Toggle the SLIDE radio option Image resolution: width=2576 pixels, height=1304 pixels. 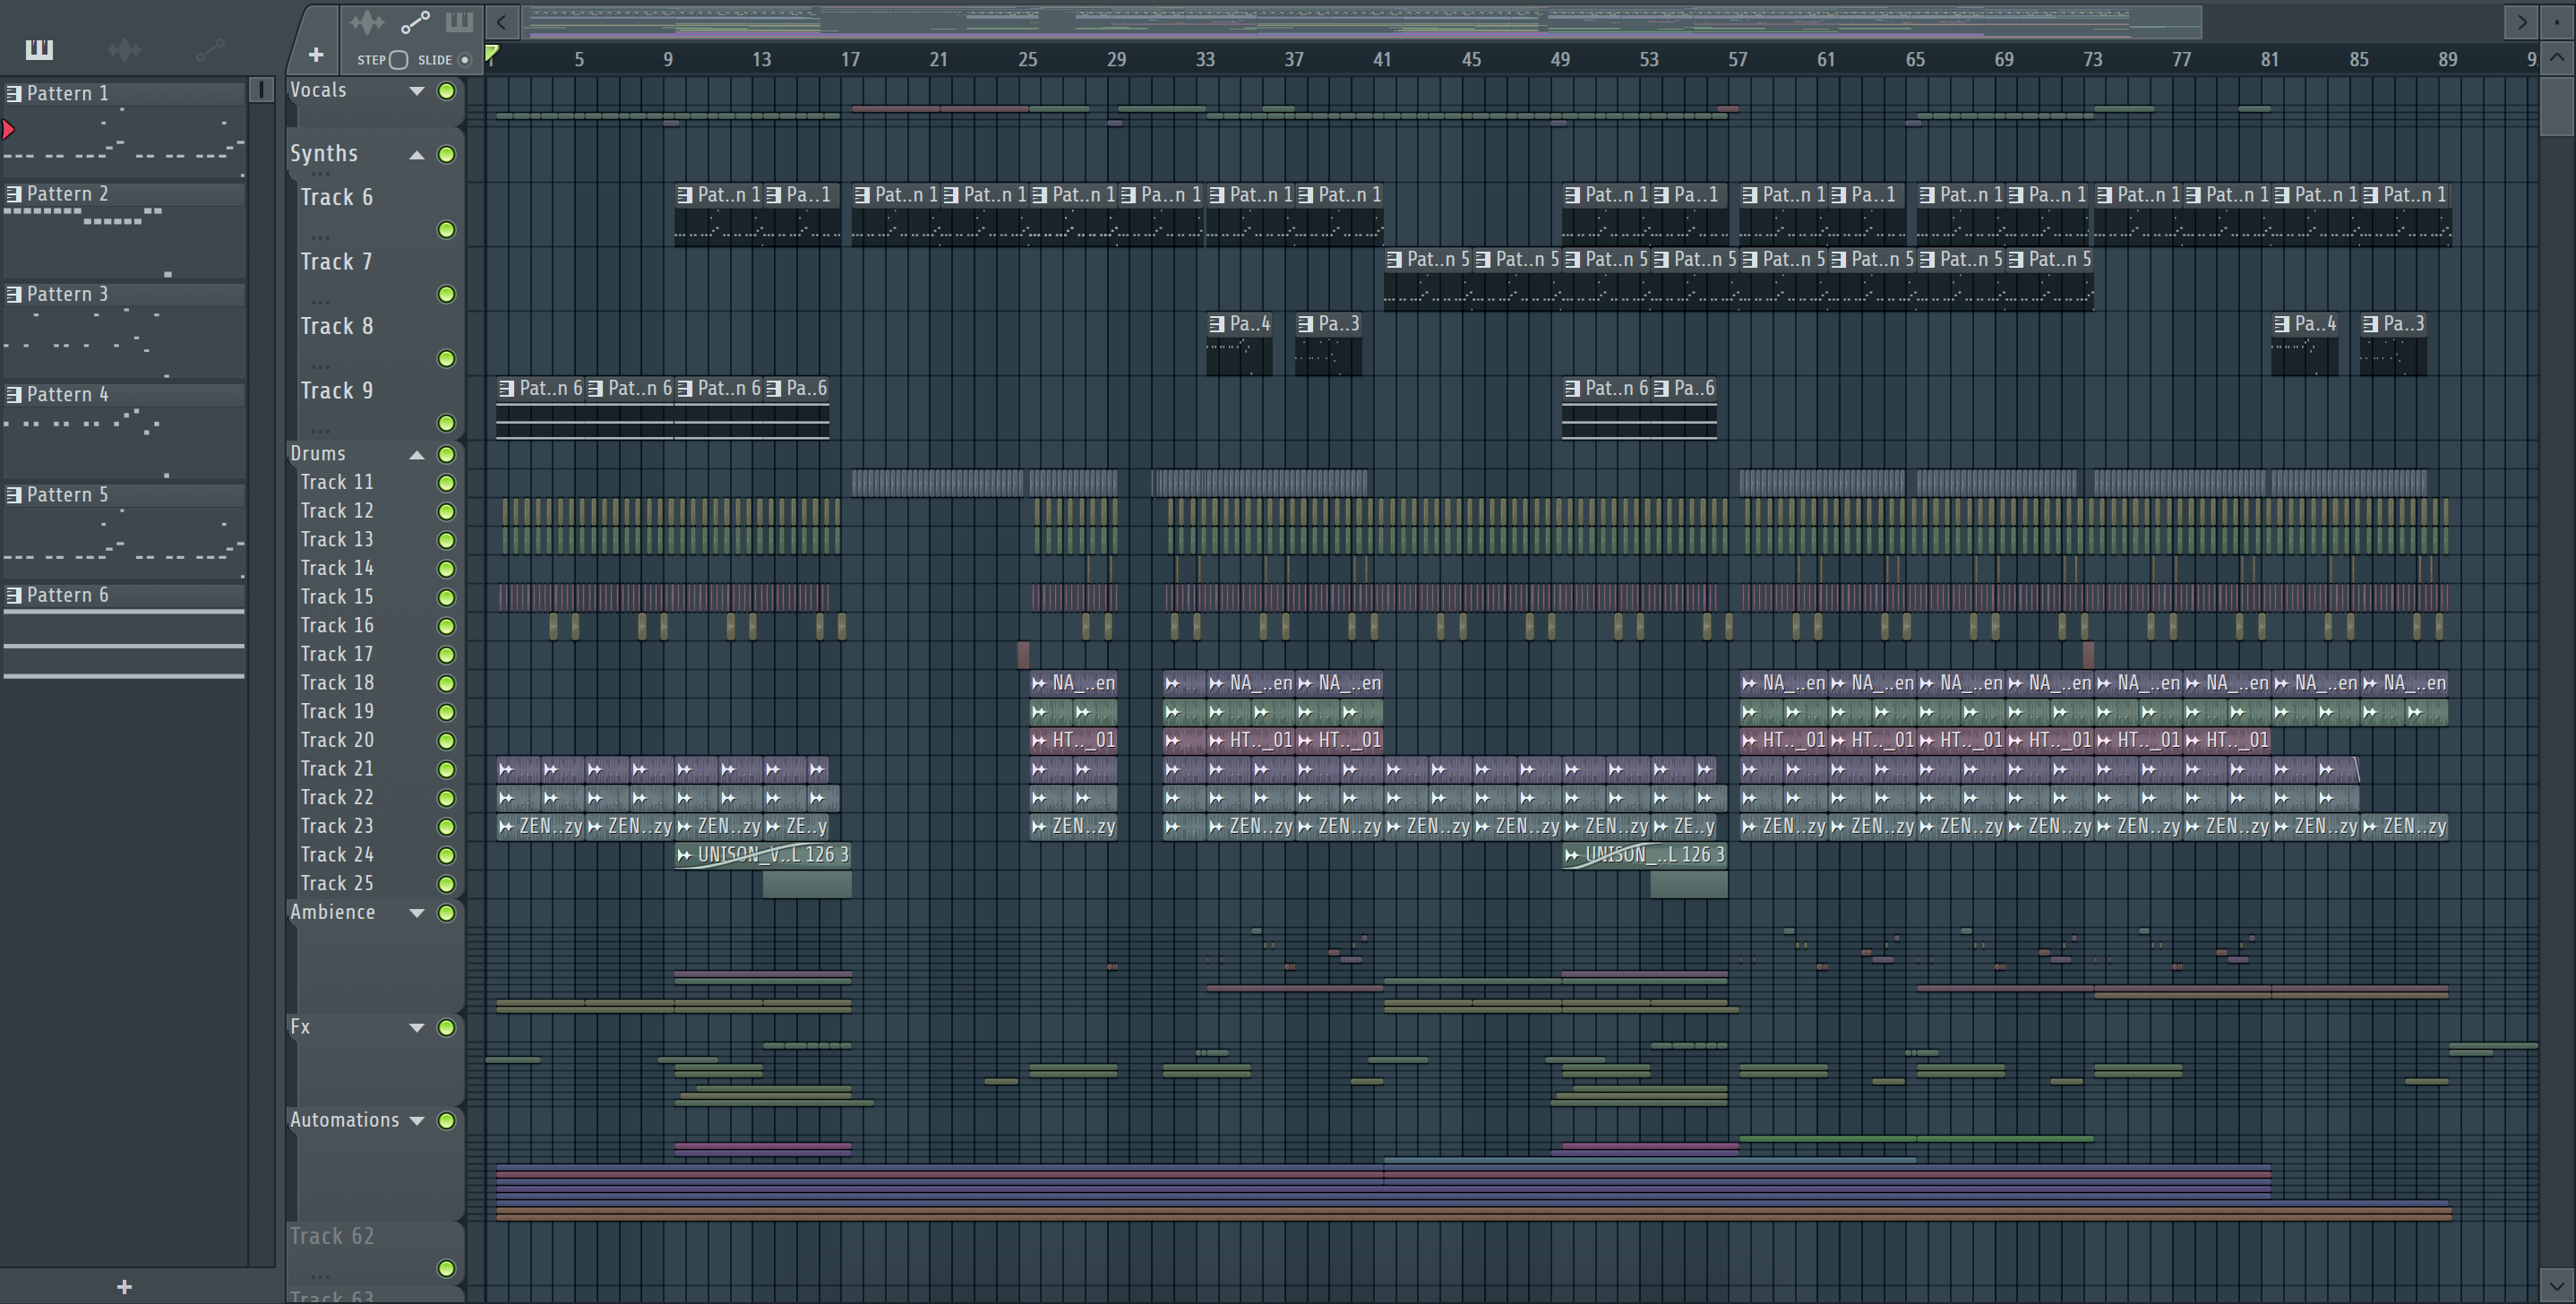point(465,60)
